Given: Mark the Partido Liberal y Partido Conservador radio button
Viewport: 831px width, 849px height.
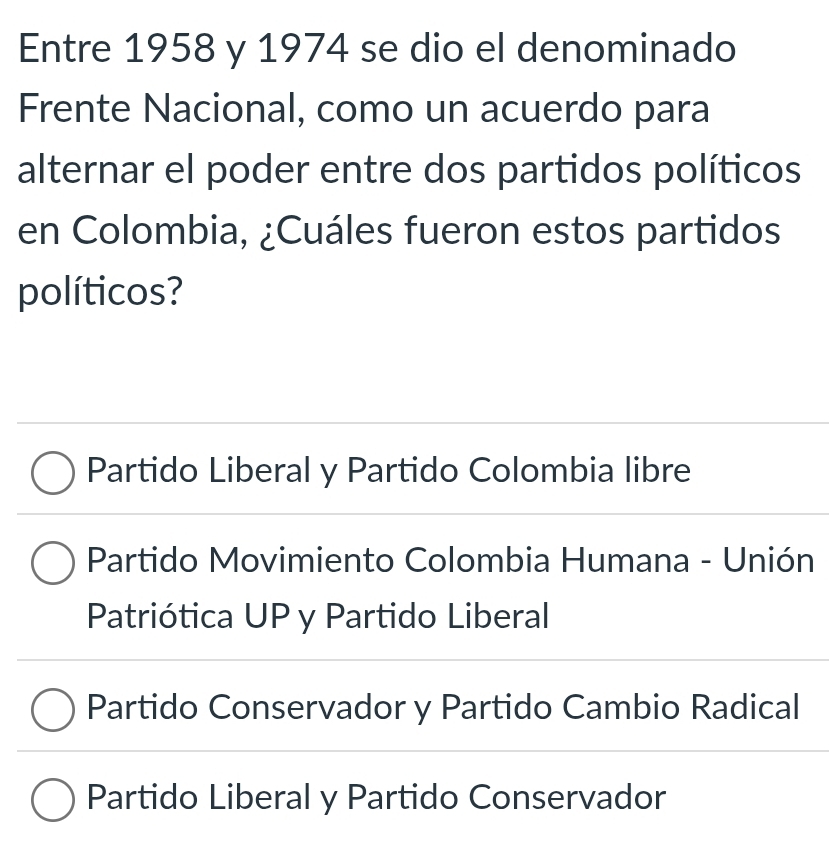Looking at the screenshot, I should pos(54,799).
